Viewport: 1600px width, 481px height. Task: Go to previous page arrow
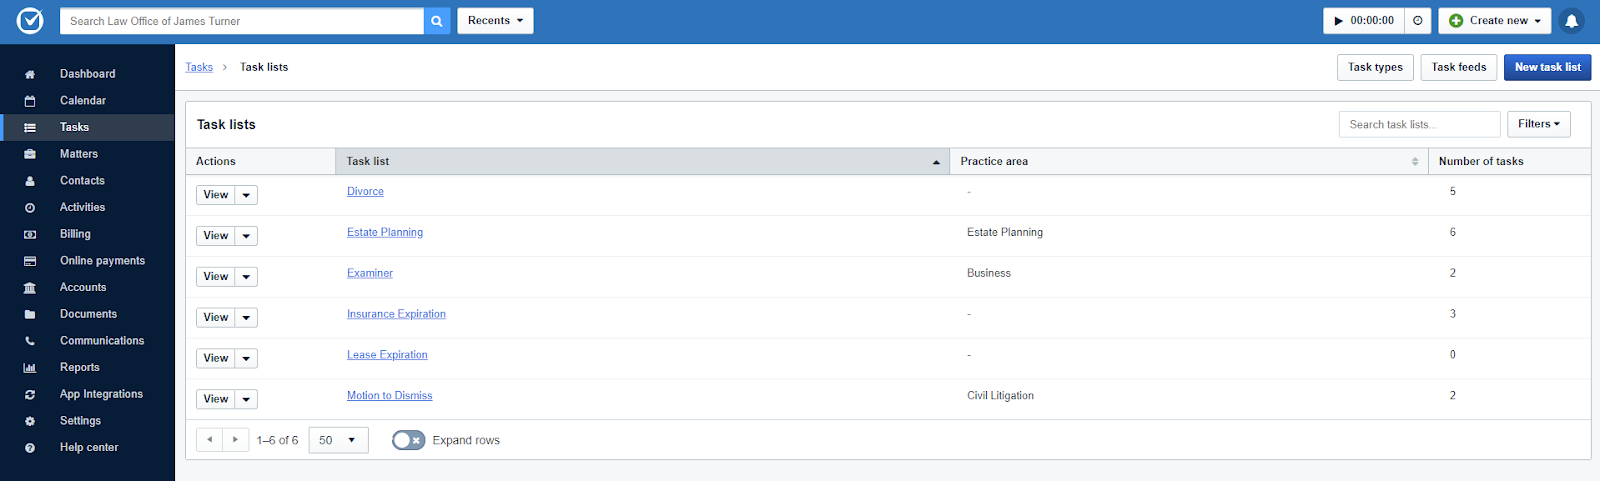click(209, 440)
